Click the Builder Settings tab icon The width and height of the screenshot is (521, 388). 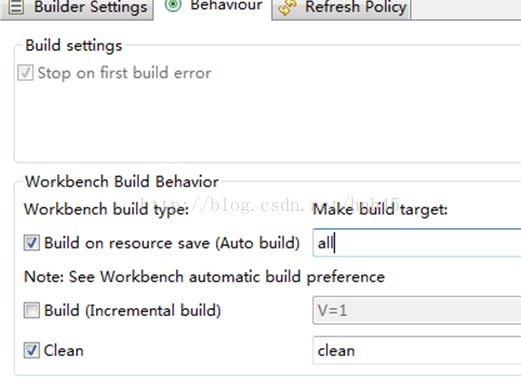click(x=16, y=7)
